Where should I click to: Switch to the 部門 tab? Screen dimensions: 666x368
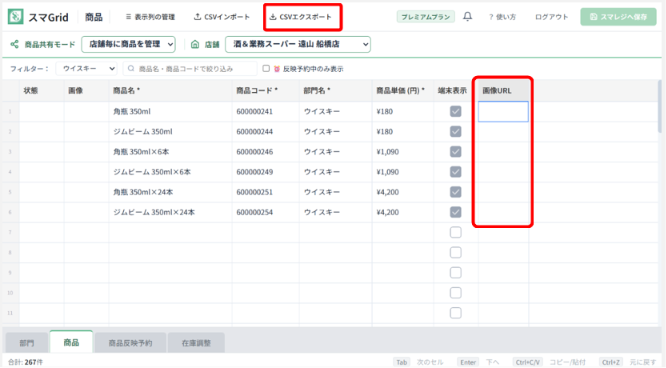click(x=27, y=343)
